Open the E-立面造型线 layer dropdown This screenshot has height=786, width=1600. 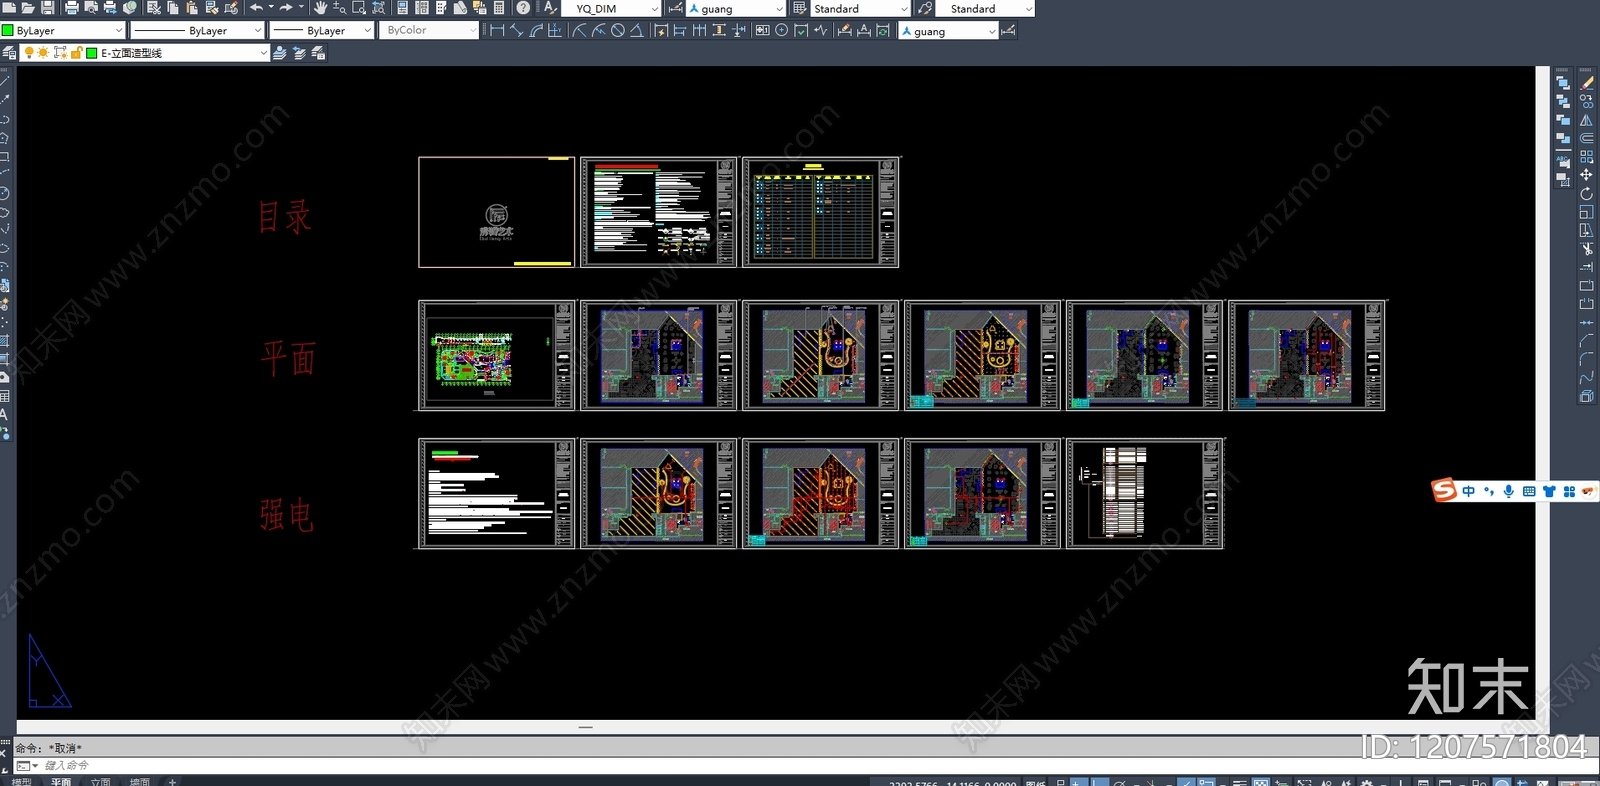pos(145,53)
